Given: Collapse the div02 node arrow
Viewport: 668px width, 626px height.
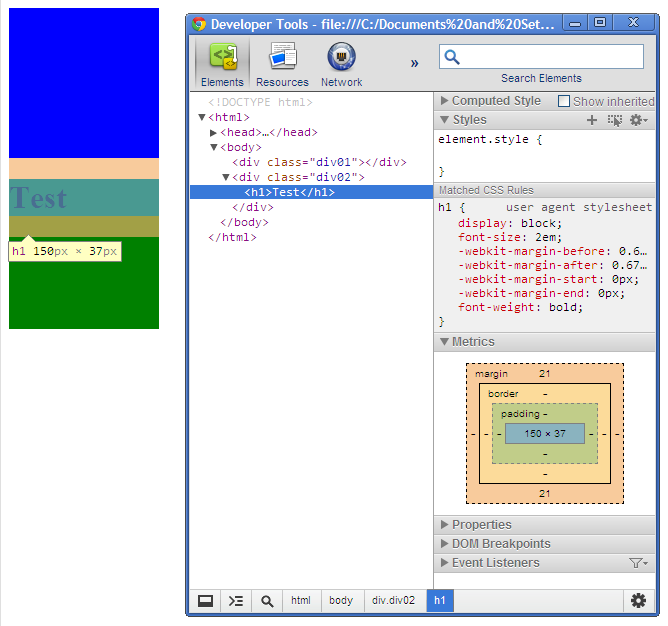Looking at the screenshot, I should [x=226, y=177].
